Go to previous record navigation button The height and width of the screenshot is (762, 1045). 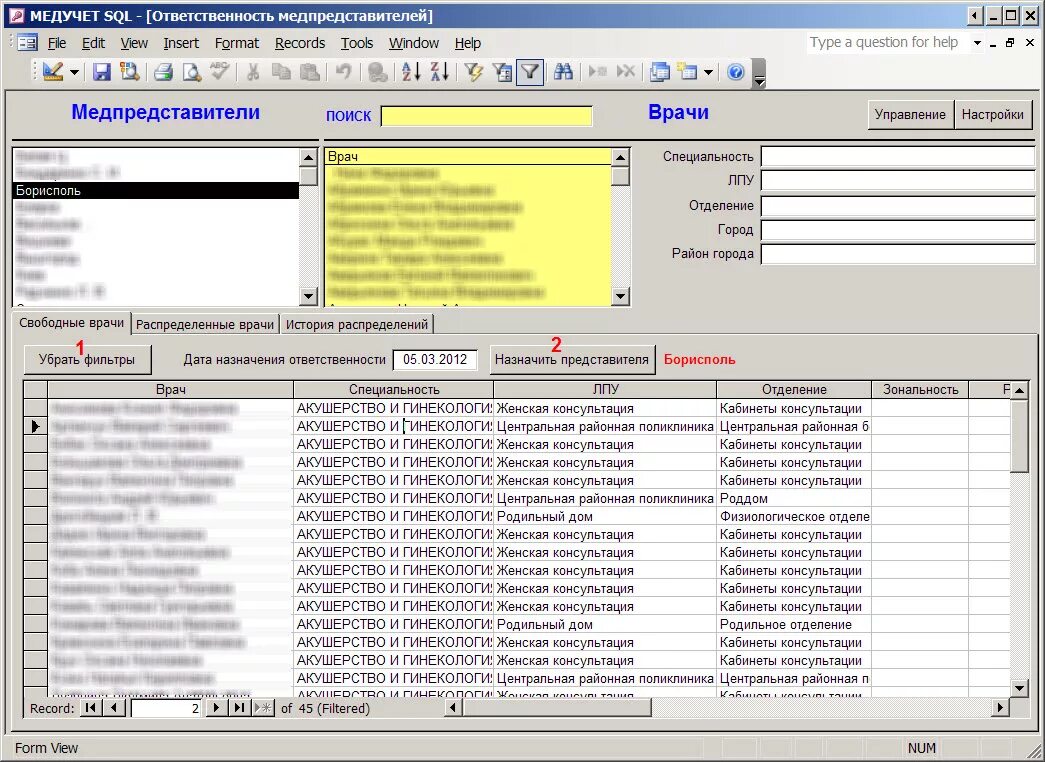coord(114,708)
